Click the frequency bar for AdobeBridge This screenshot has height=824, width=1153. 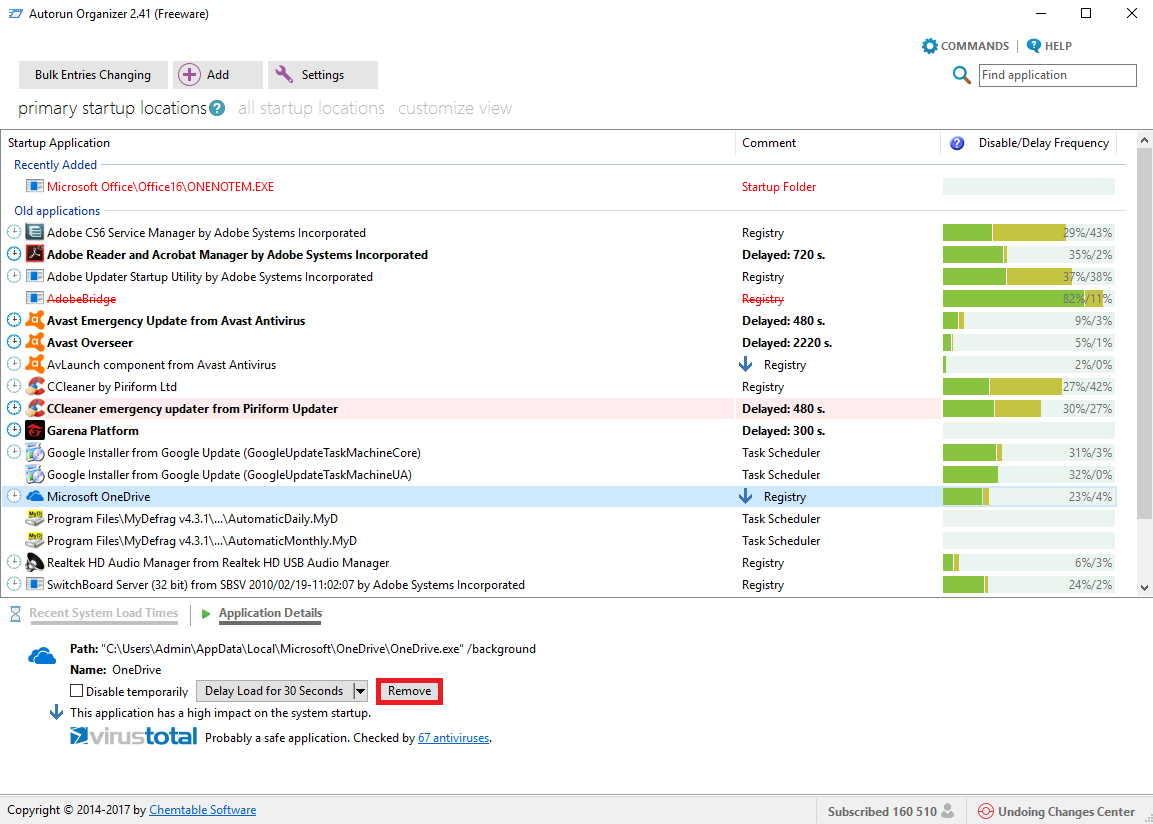(1028, 298)
